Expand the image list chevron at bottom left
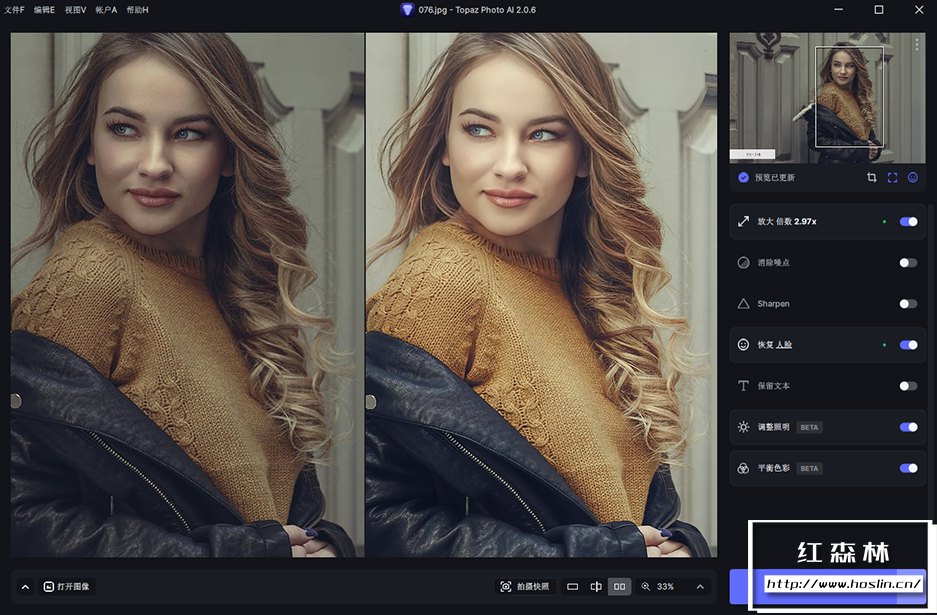The height and width of the screenshot is (615, 937). point(25,587)
